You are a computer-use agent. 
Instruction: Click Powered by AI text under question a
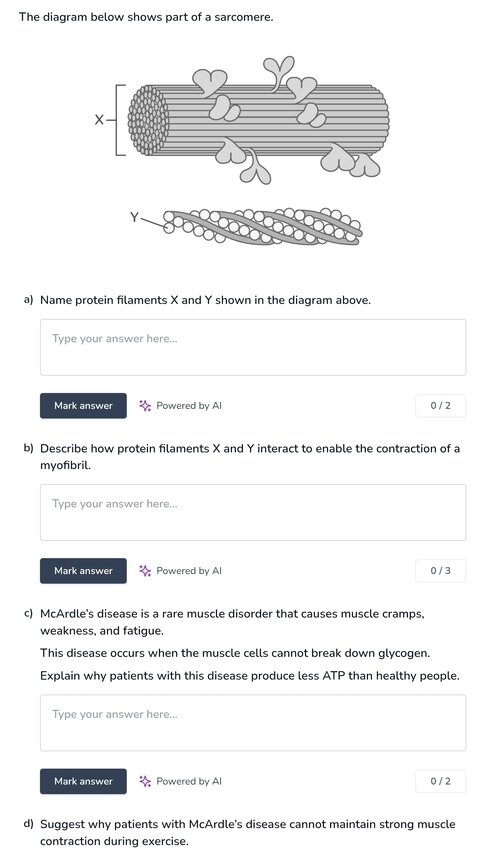point(189,405)
